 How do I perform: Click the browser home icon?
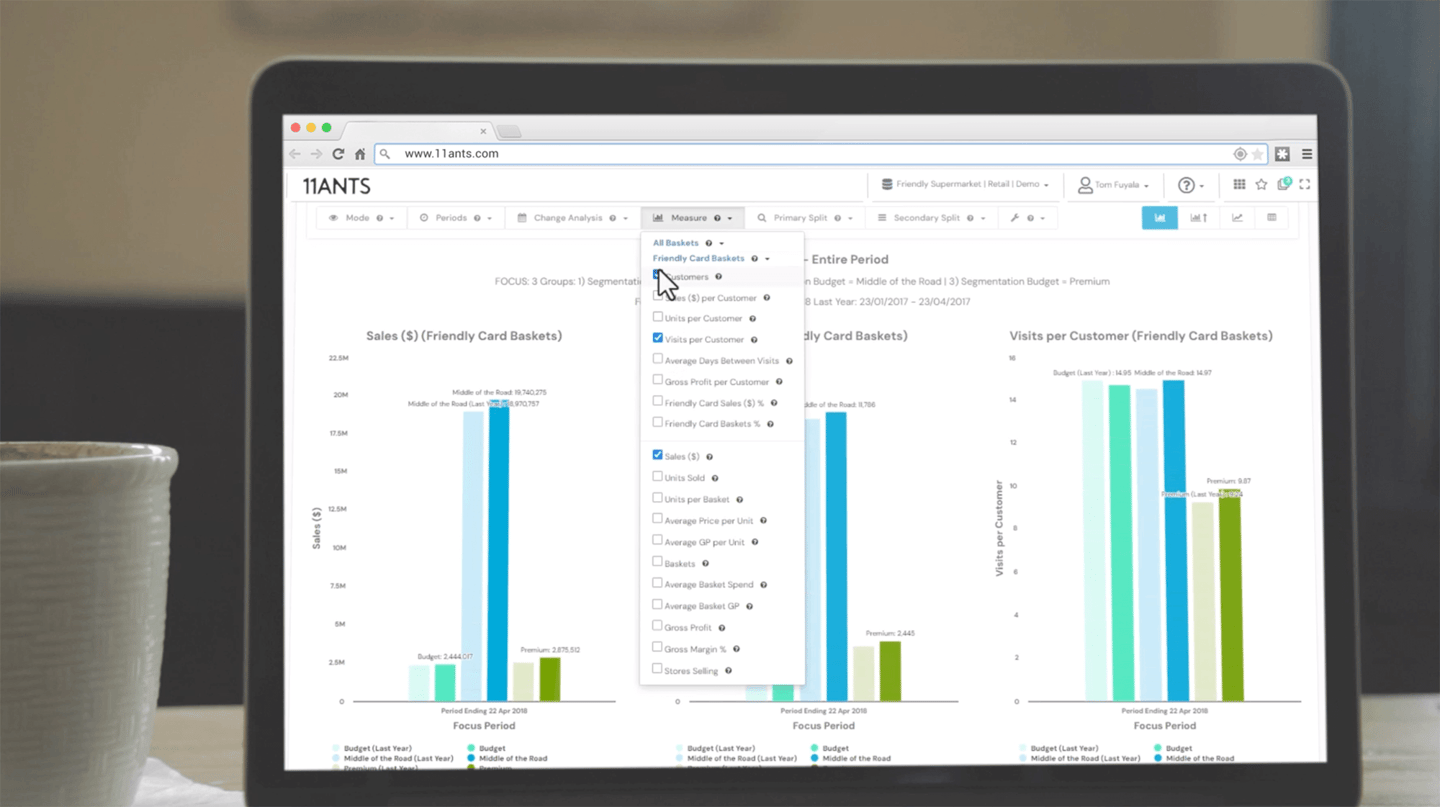[360, 154]
